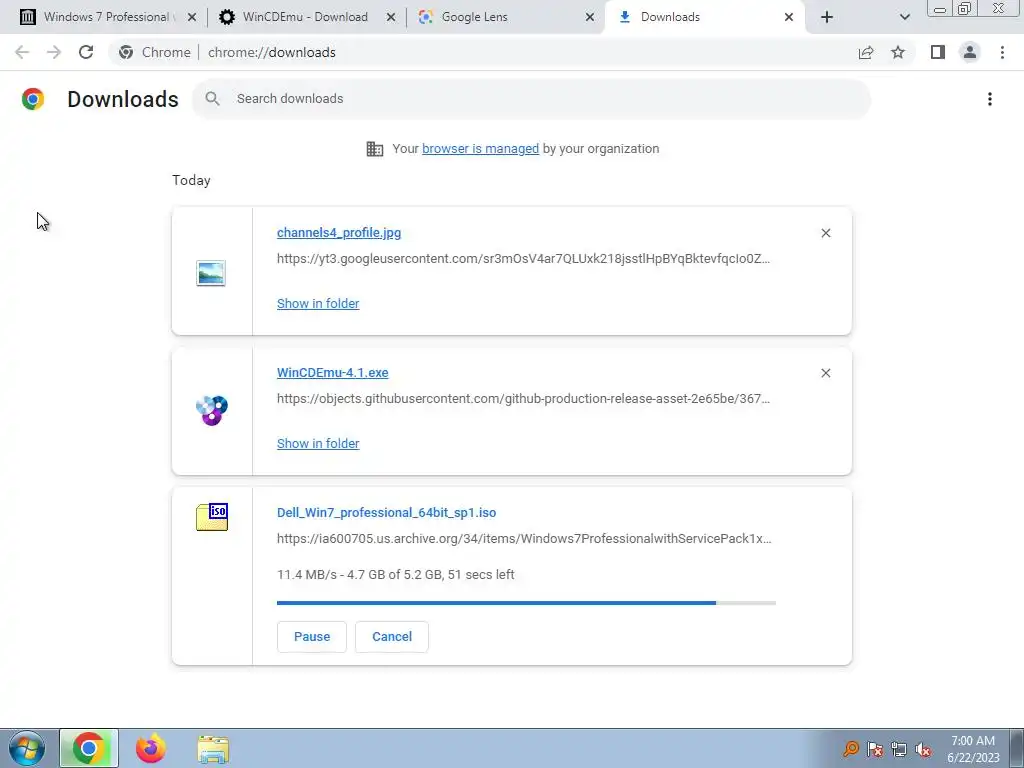Click the muted volume tray icon
This screenshot has width=1024, height=768.
[x=923, y=750]
